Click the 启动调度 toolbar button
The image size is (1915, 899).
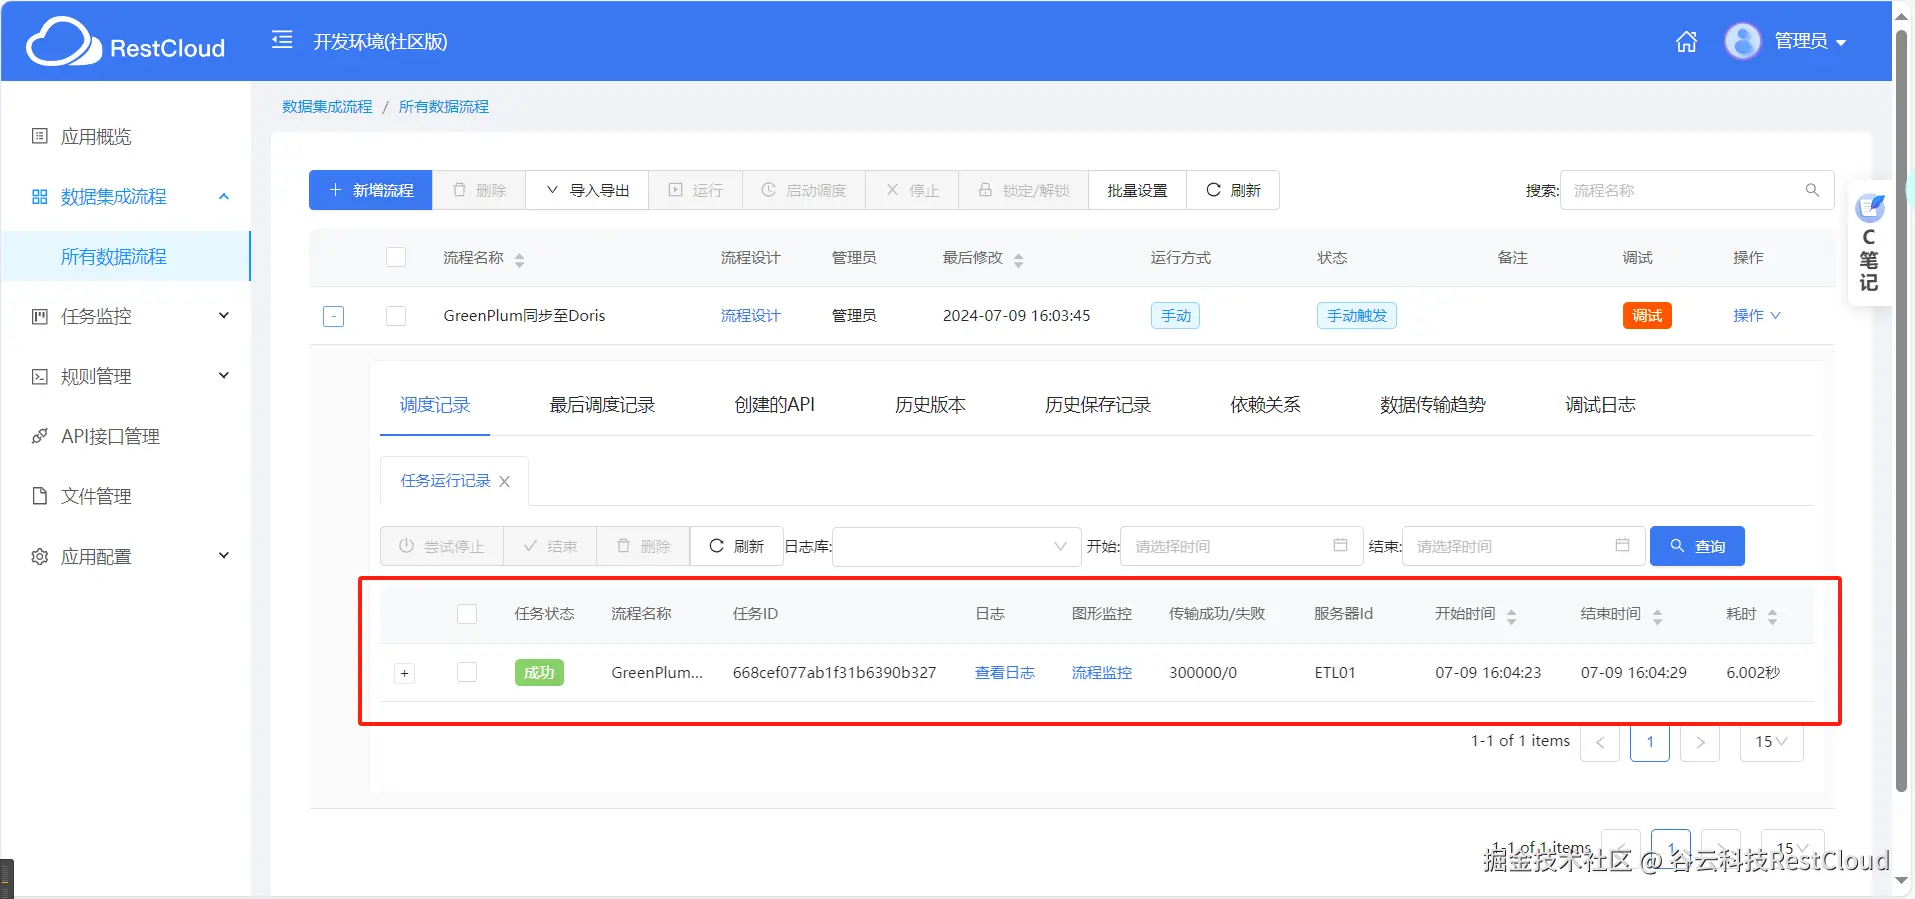804,190
